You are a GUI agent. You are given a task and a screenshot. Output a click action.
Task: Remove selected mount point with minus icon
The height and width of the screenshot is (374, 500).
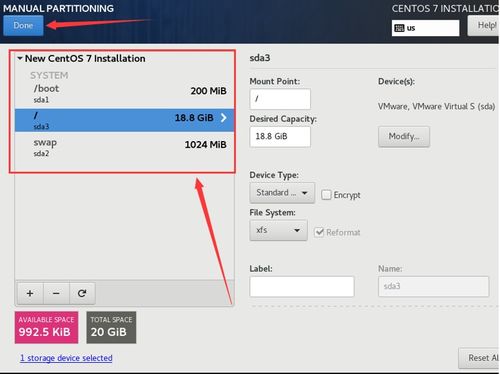coord(56,293)
